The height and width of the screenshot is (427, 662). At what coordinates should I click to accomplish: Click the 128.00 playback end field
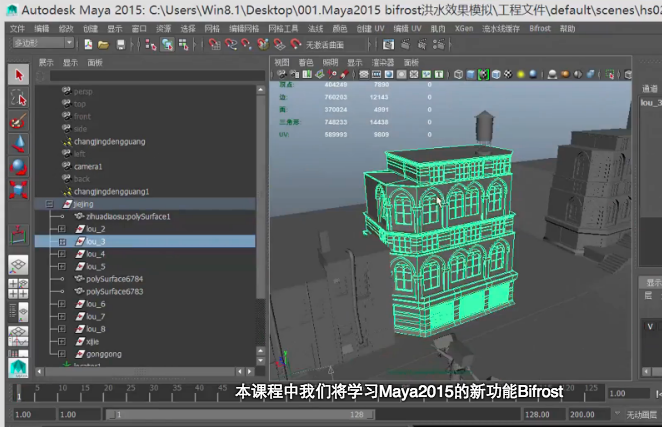543,414
